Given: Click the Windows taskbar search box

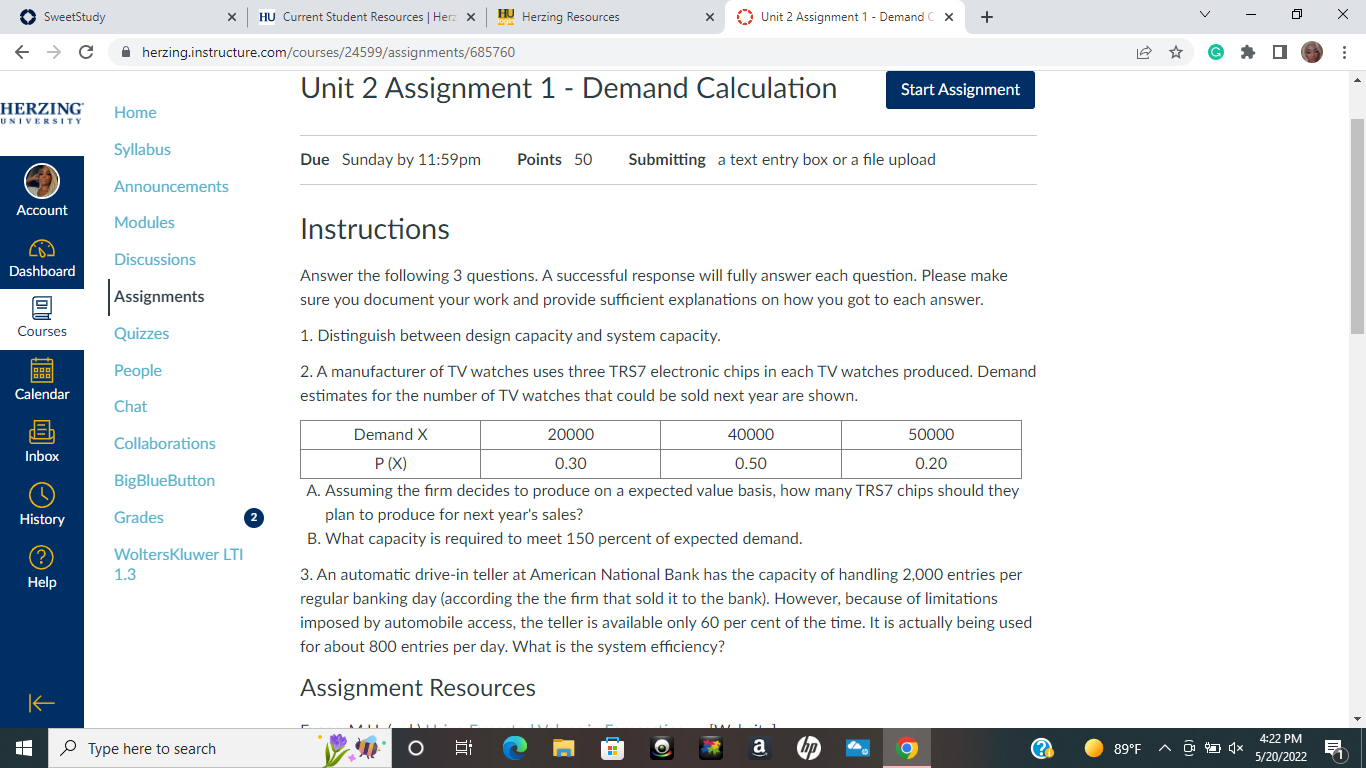Looking at the screenshot, I should coord(184,748).
